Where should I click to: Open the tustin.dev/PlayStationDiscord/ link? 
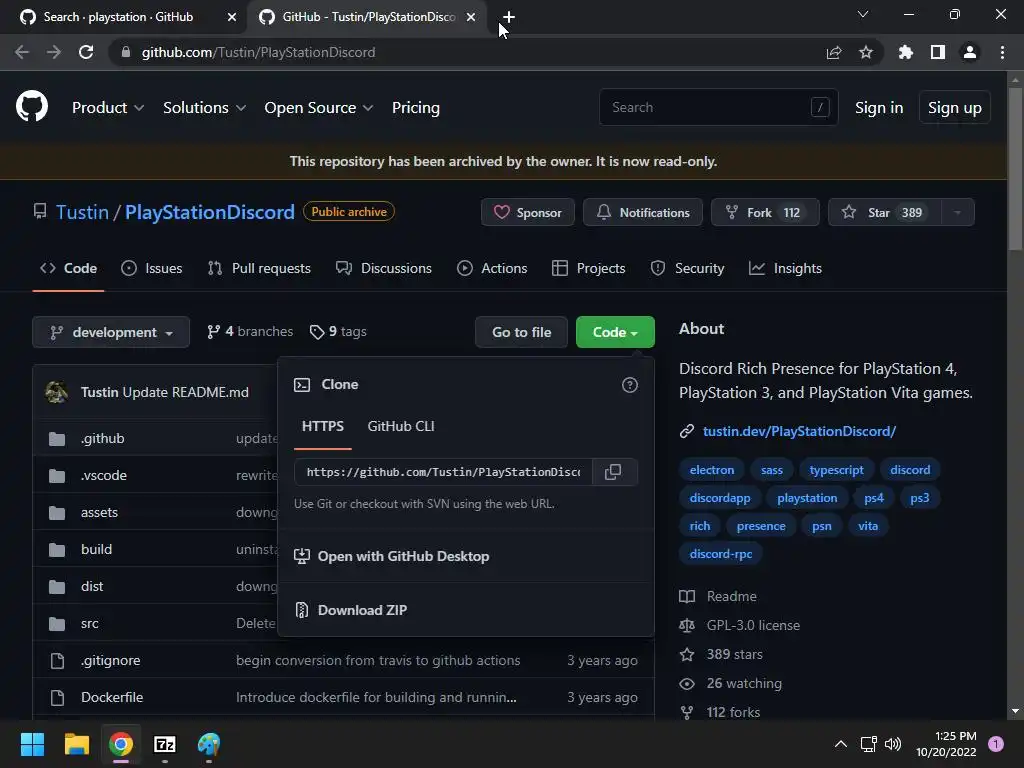(x=799, y=431)
